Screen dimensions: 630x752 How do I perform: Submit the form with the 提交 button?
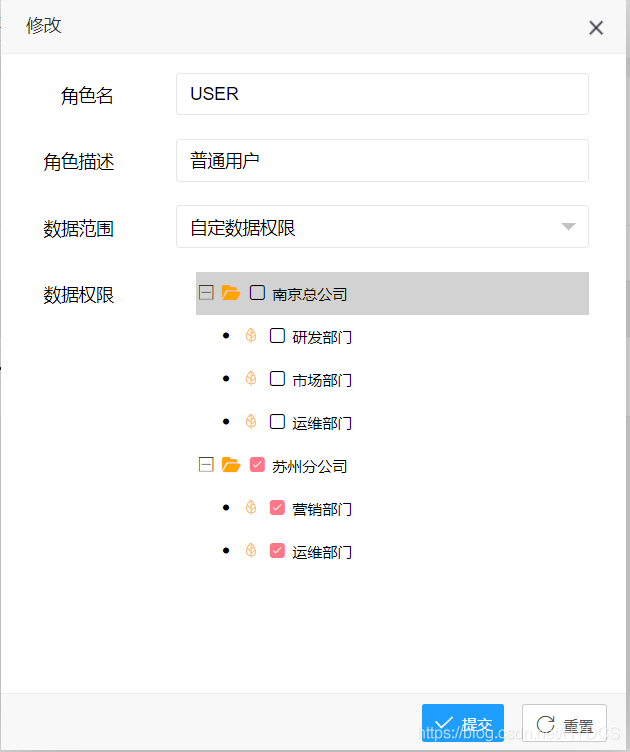tap(463, 723)
